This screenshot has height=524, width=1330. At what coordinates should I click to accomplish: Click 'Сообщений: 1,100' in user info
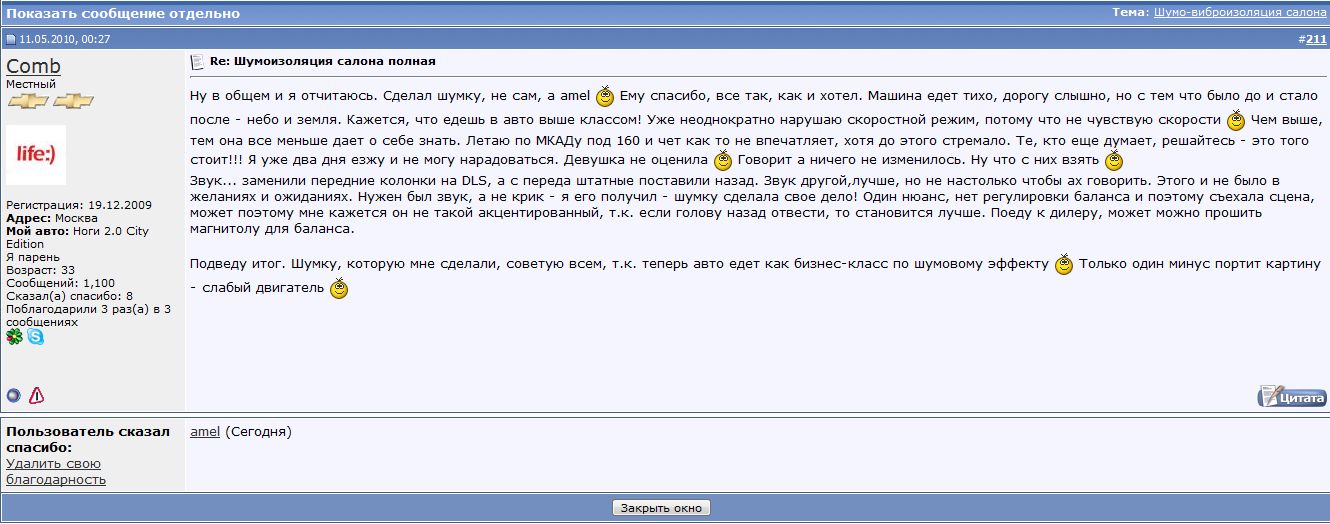(60, 283)
